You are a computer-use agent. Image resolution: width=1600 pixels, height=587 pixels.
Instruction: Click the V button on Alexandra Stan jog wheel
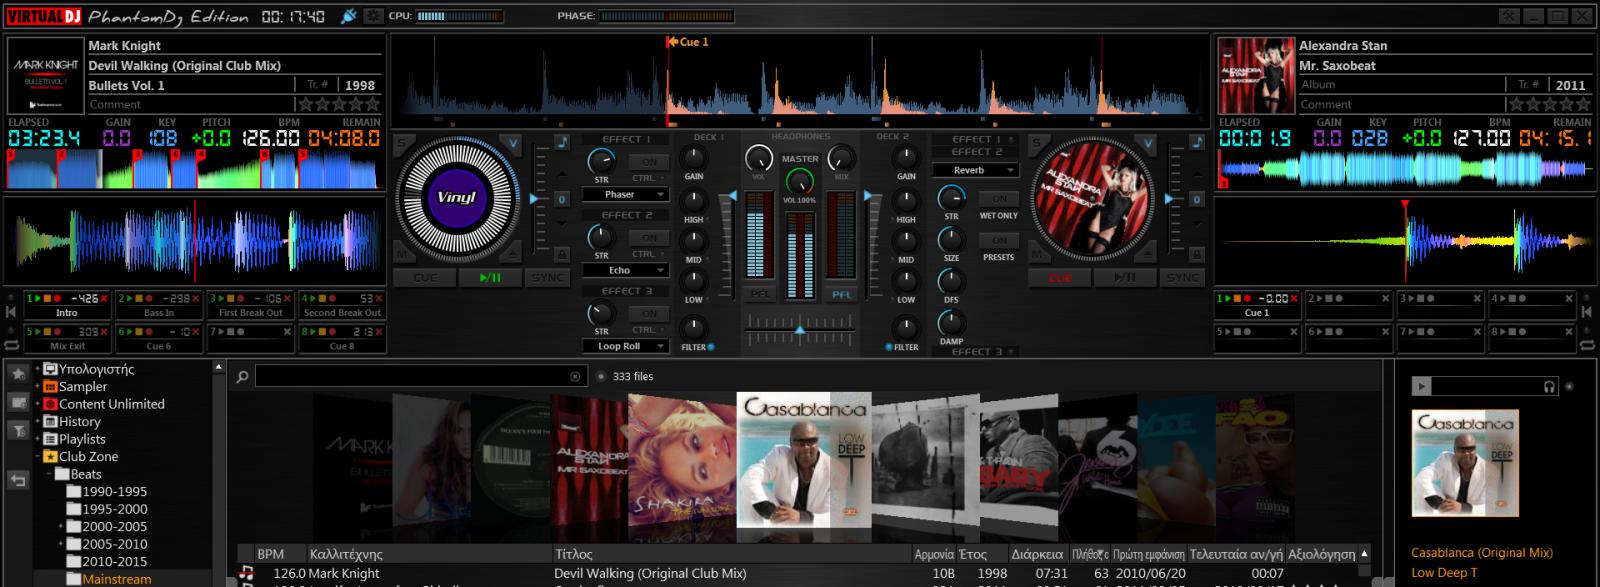point(1148,143)
